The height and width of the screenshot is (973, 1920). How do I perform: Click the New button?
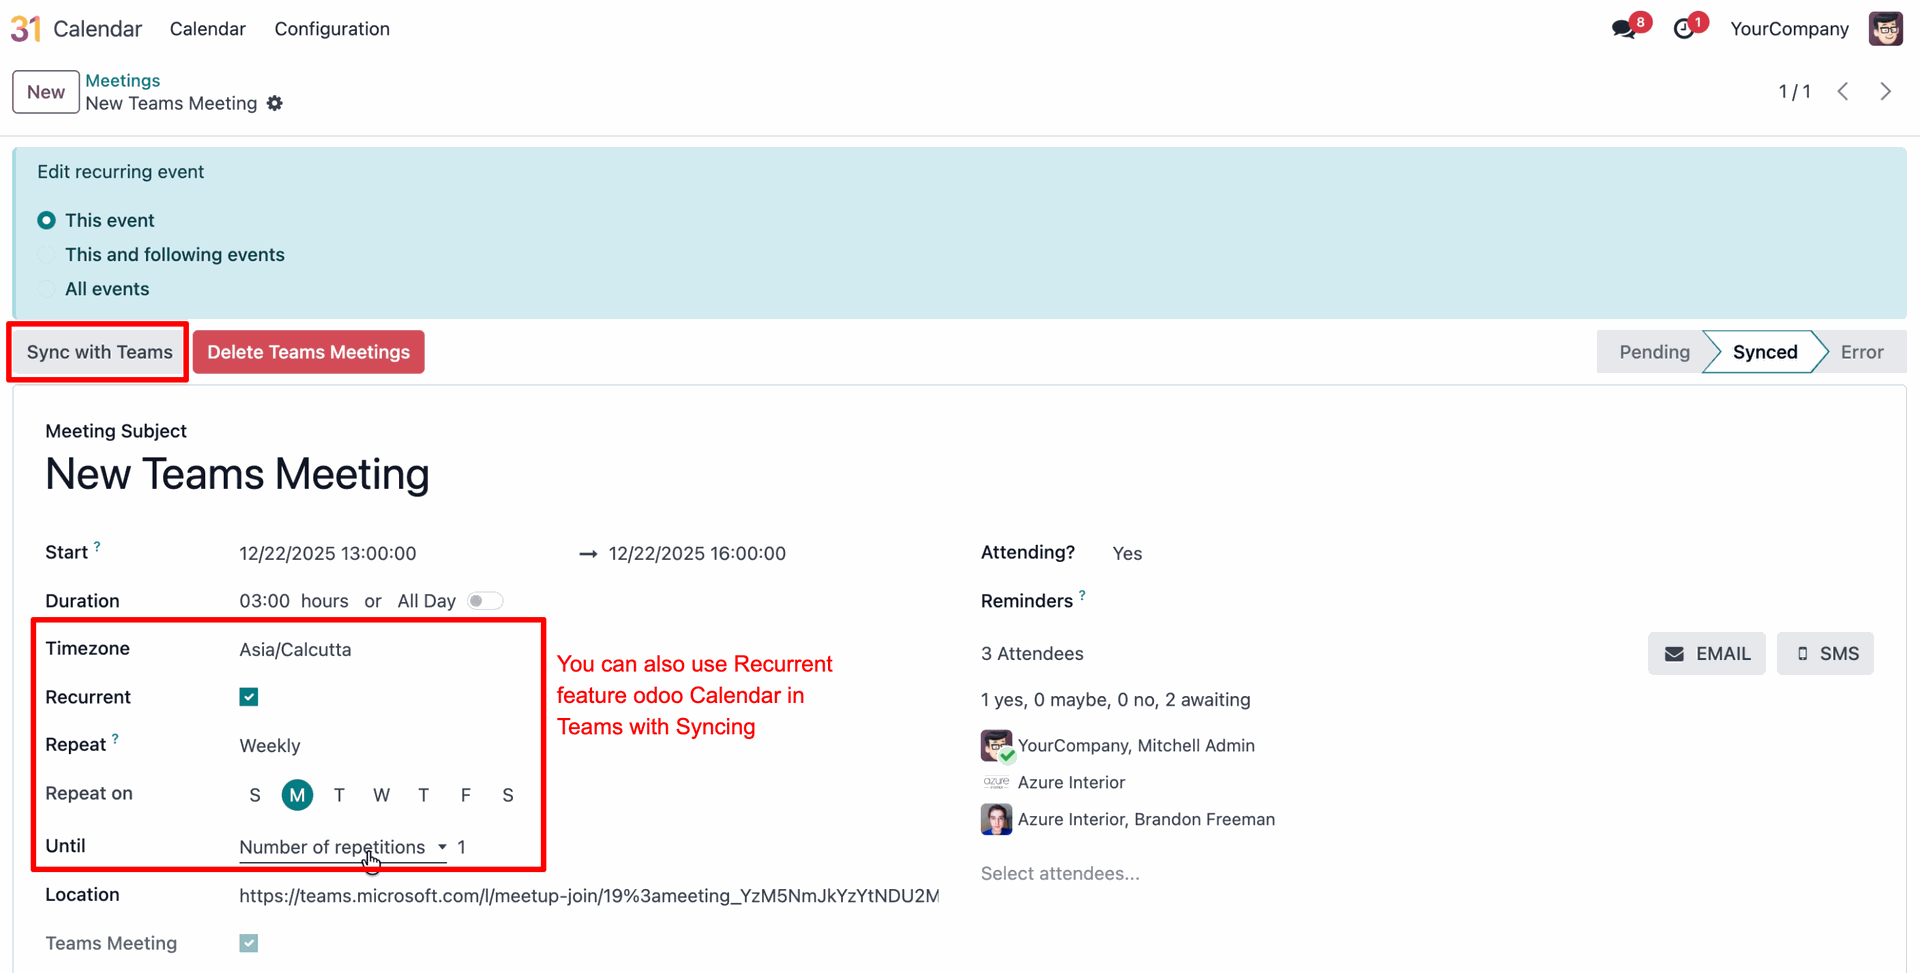point(46,92)
